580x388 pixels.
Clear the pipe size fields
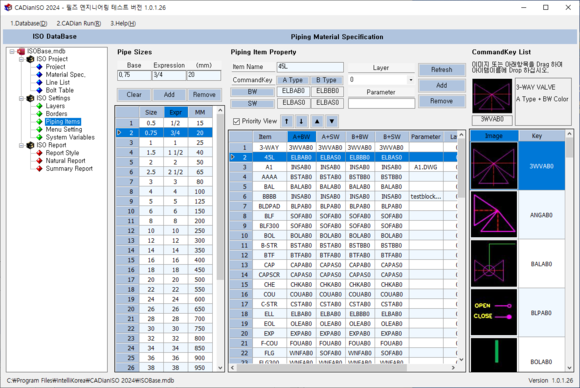tap(134, 95)
